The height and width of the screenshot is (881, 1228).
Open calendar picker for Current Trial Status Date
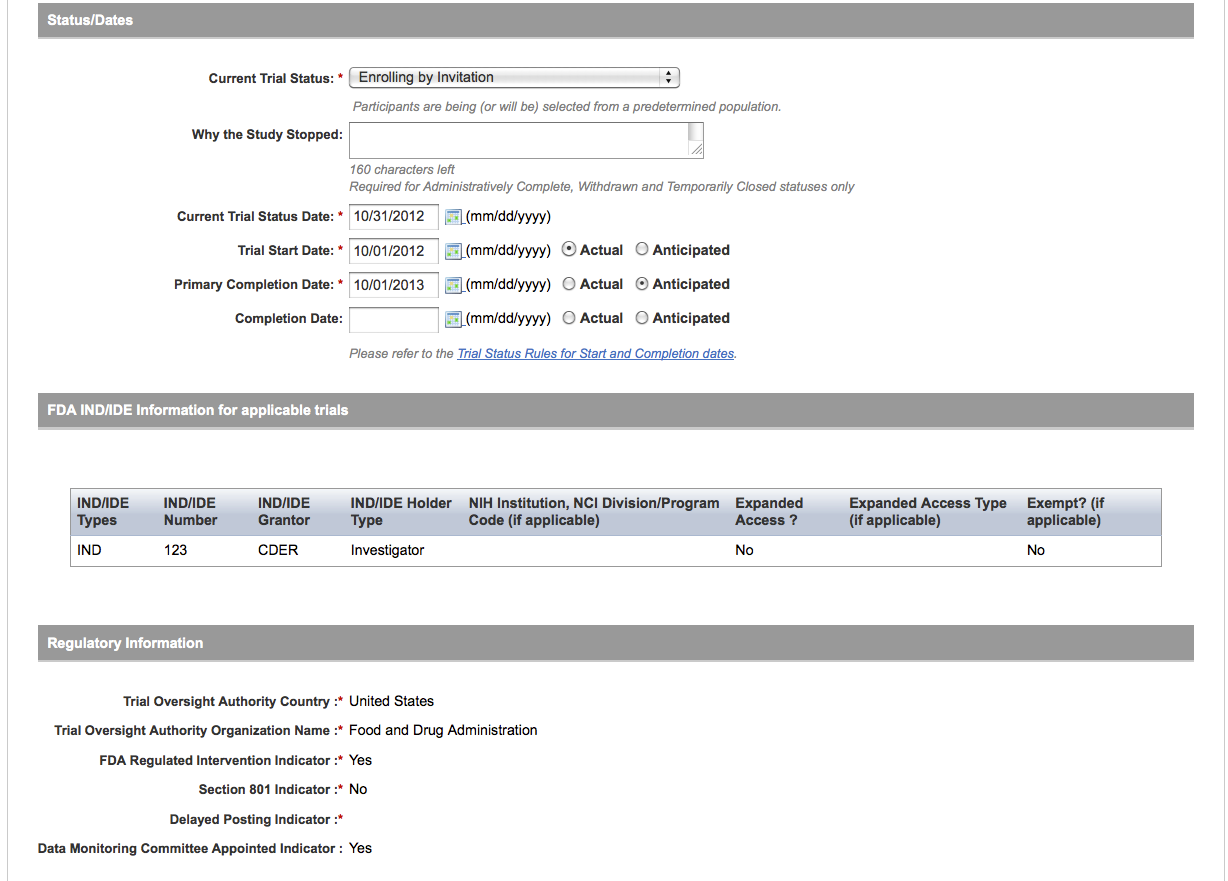click(x=453, y=217)
